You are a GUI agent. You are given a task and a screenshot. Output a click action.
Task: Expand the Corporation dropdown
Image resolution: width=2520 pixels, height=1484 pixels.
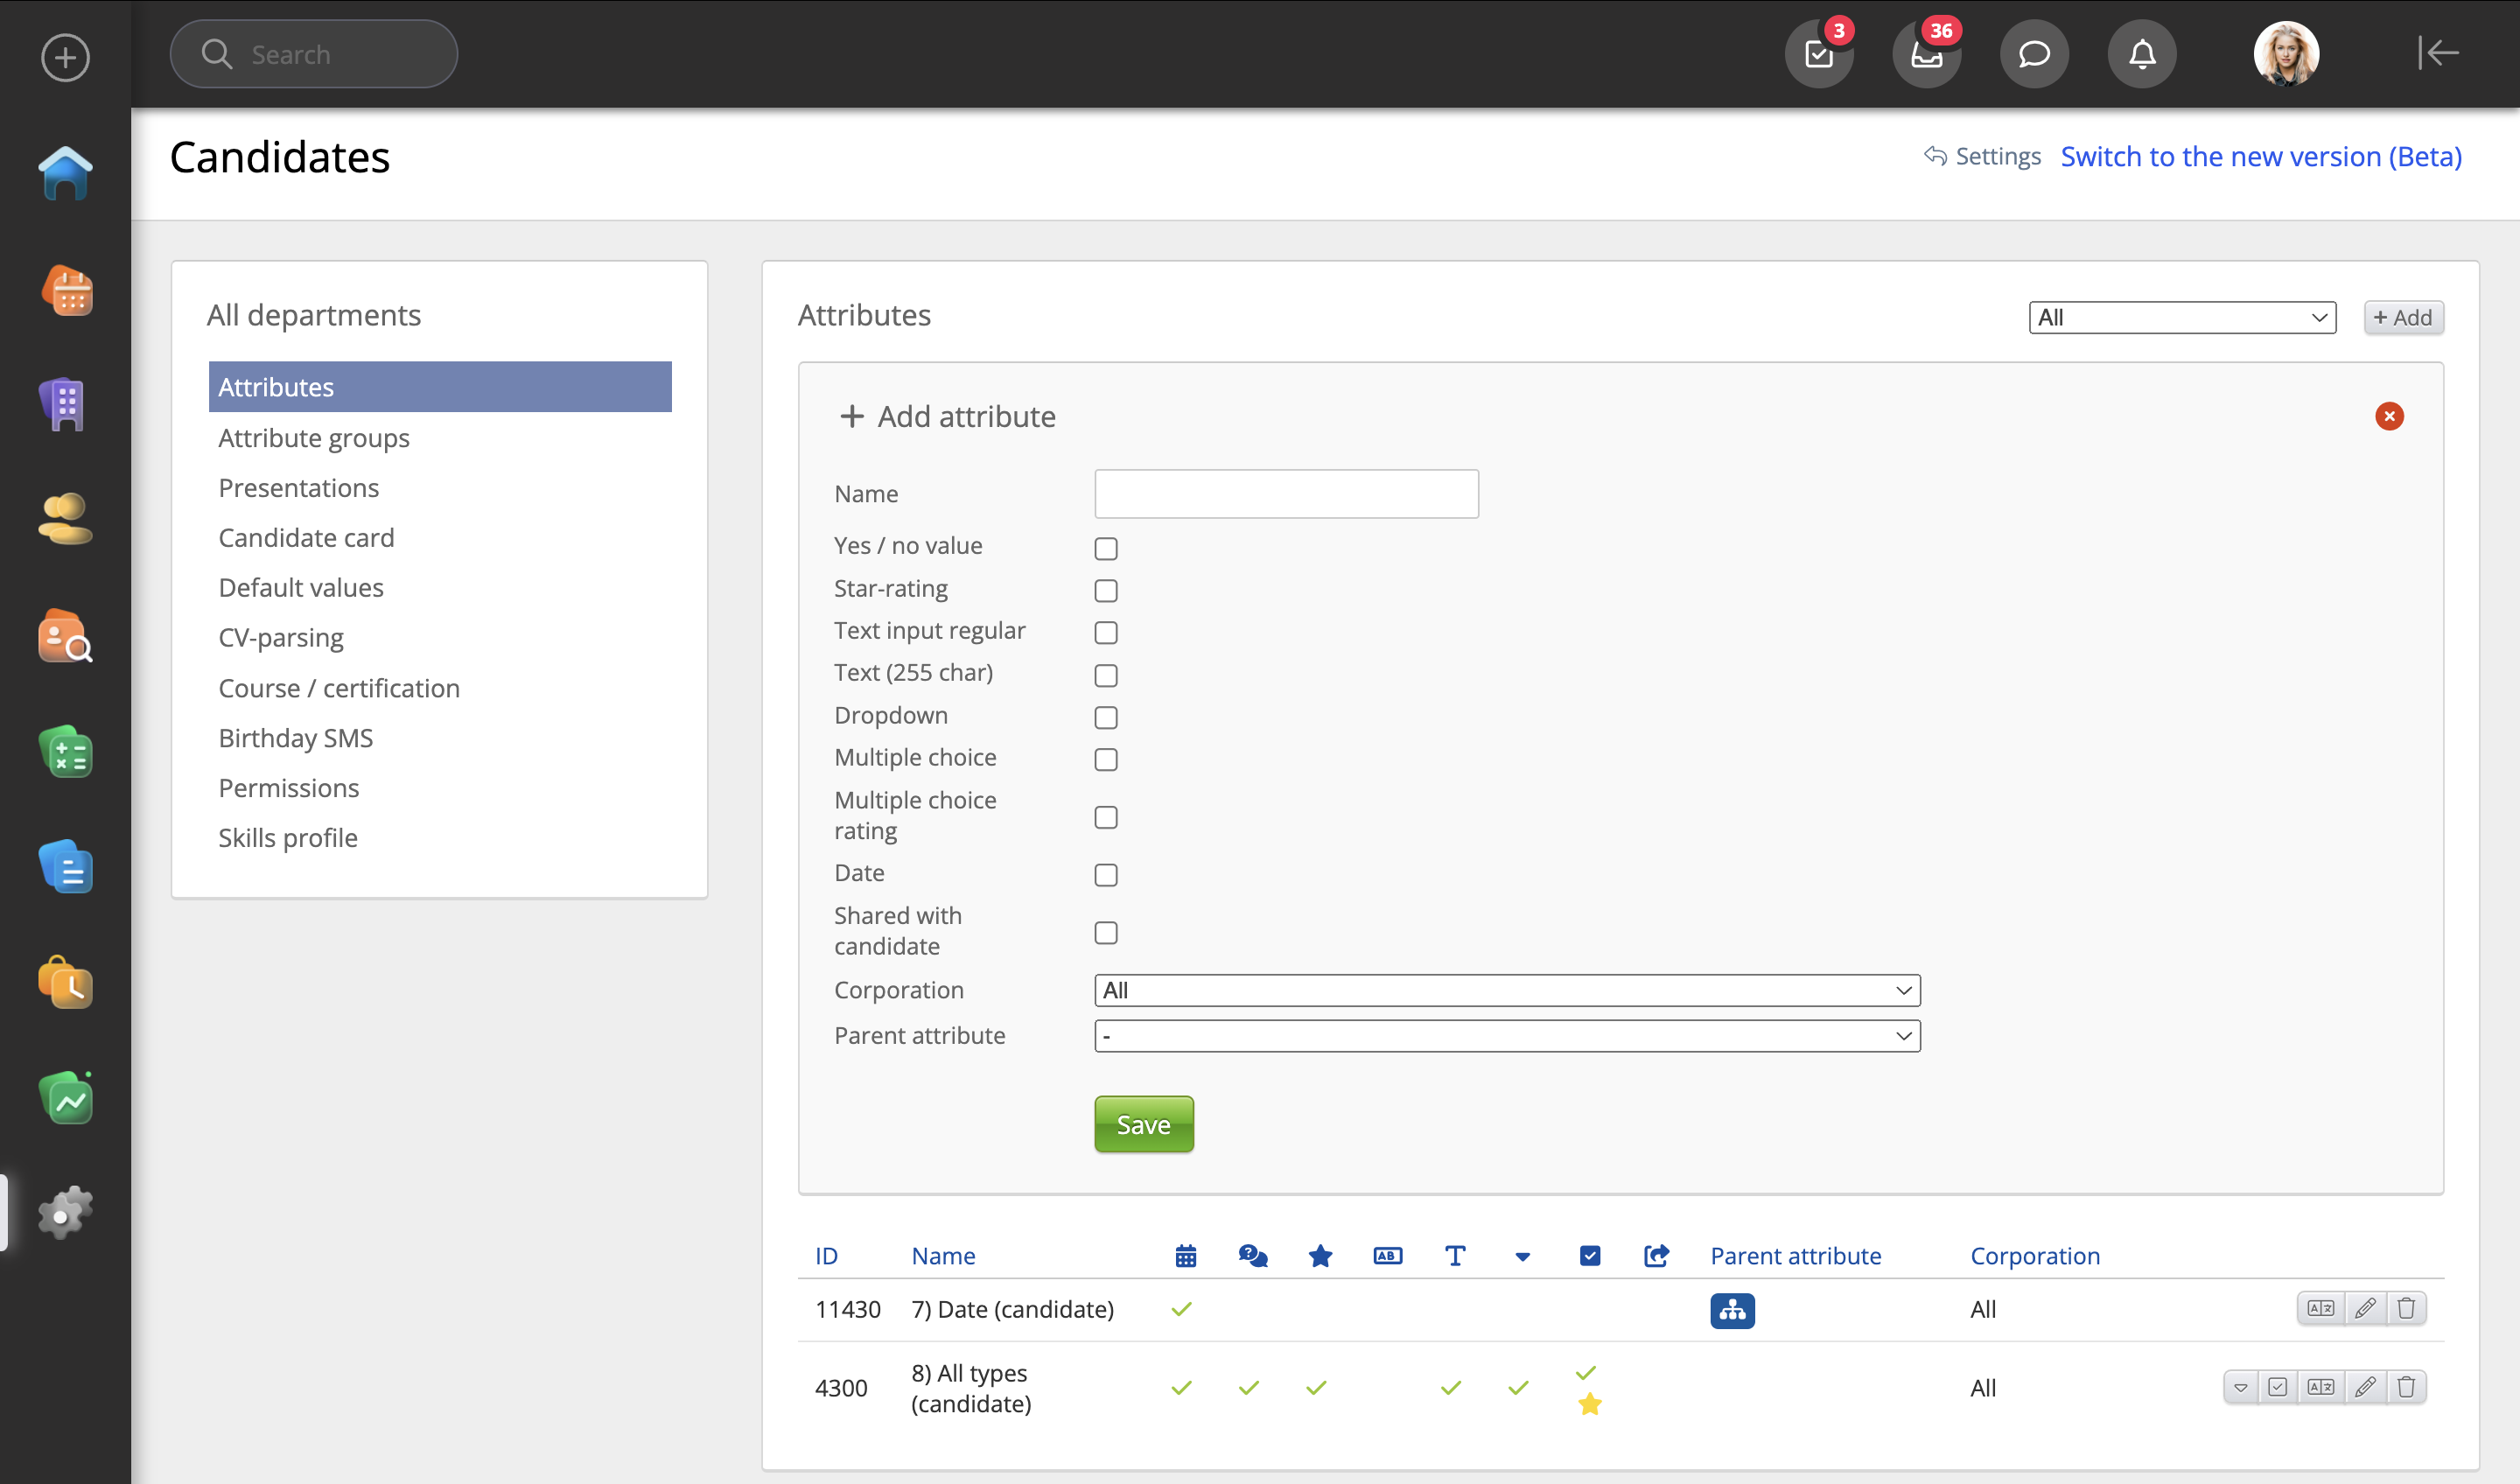click(1506, 990)
